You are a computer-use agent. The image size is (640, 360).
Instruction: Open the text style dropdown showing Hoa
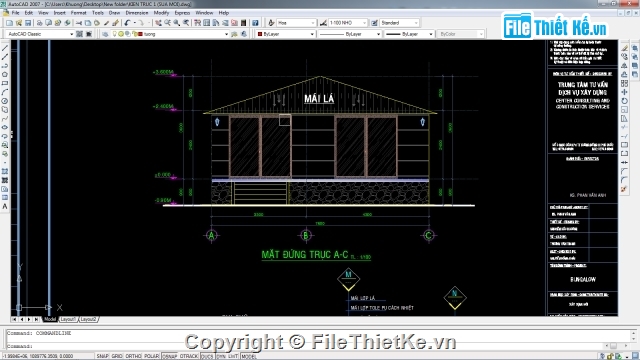tap(296, 23)
